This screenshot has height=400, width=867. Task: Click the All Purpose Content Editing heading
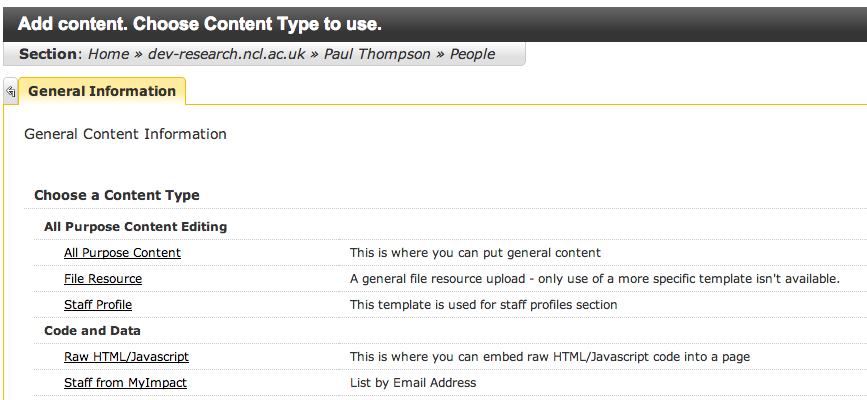[135, 227]
